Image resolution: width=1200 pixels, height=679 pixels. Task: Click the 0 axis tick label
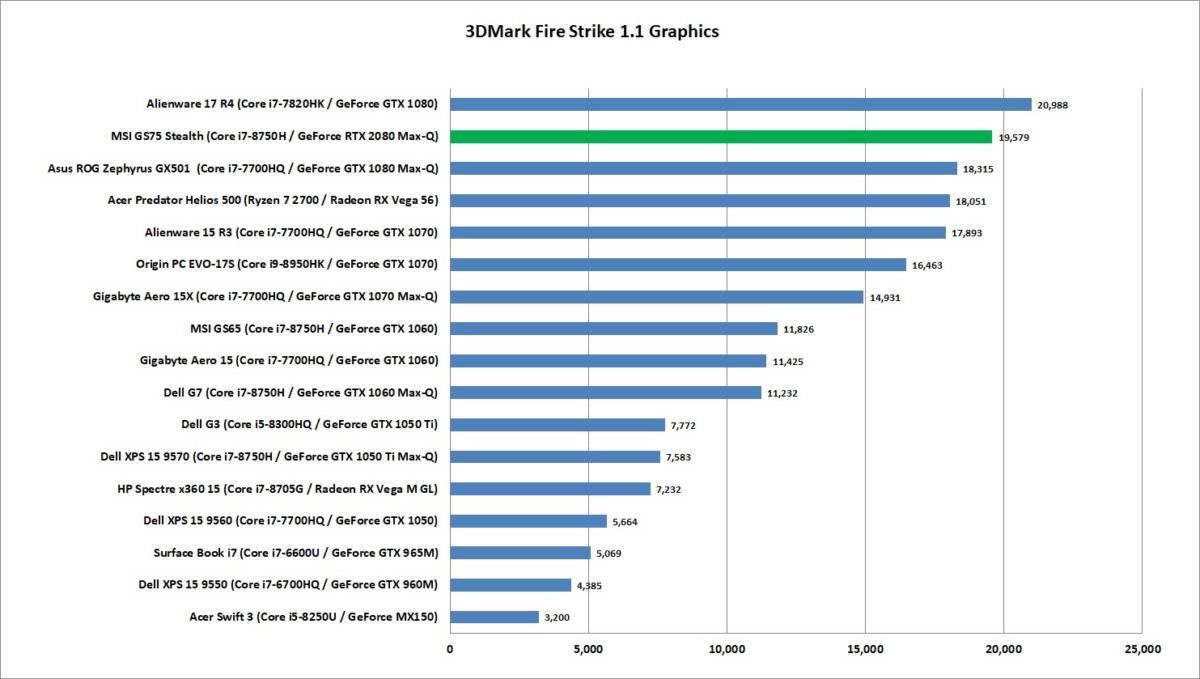pyautogui.click(x=450, y=649)
